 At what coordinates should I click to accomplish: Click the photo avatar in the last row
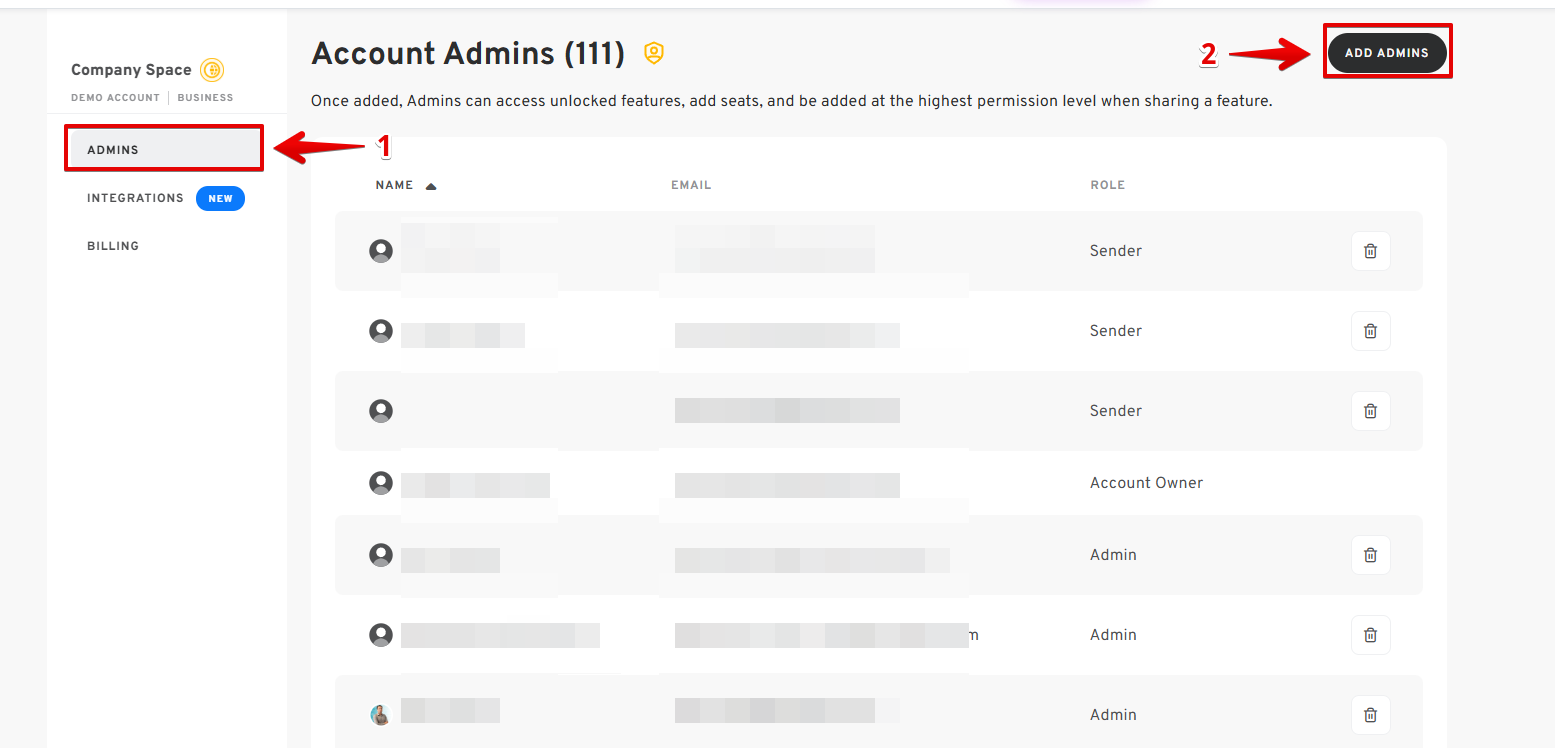(381, 715)
